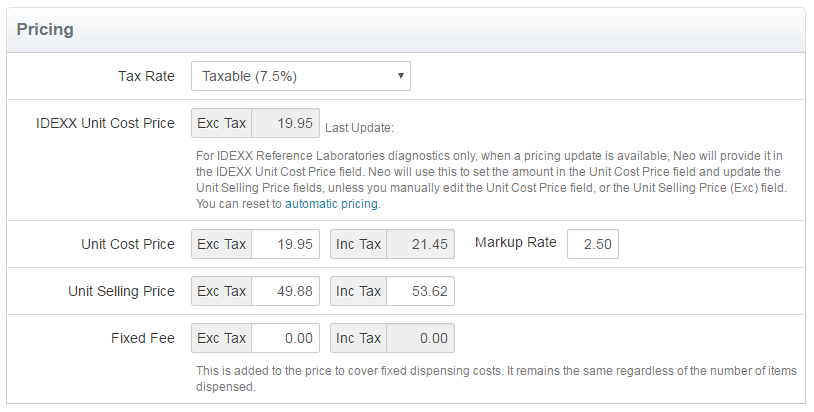Screen dimensions: 814x412
Task: Select the Unit Selling Price Inc Tax input
Action: [x=420, y=291]
